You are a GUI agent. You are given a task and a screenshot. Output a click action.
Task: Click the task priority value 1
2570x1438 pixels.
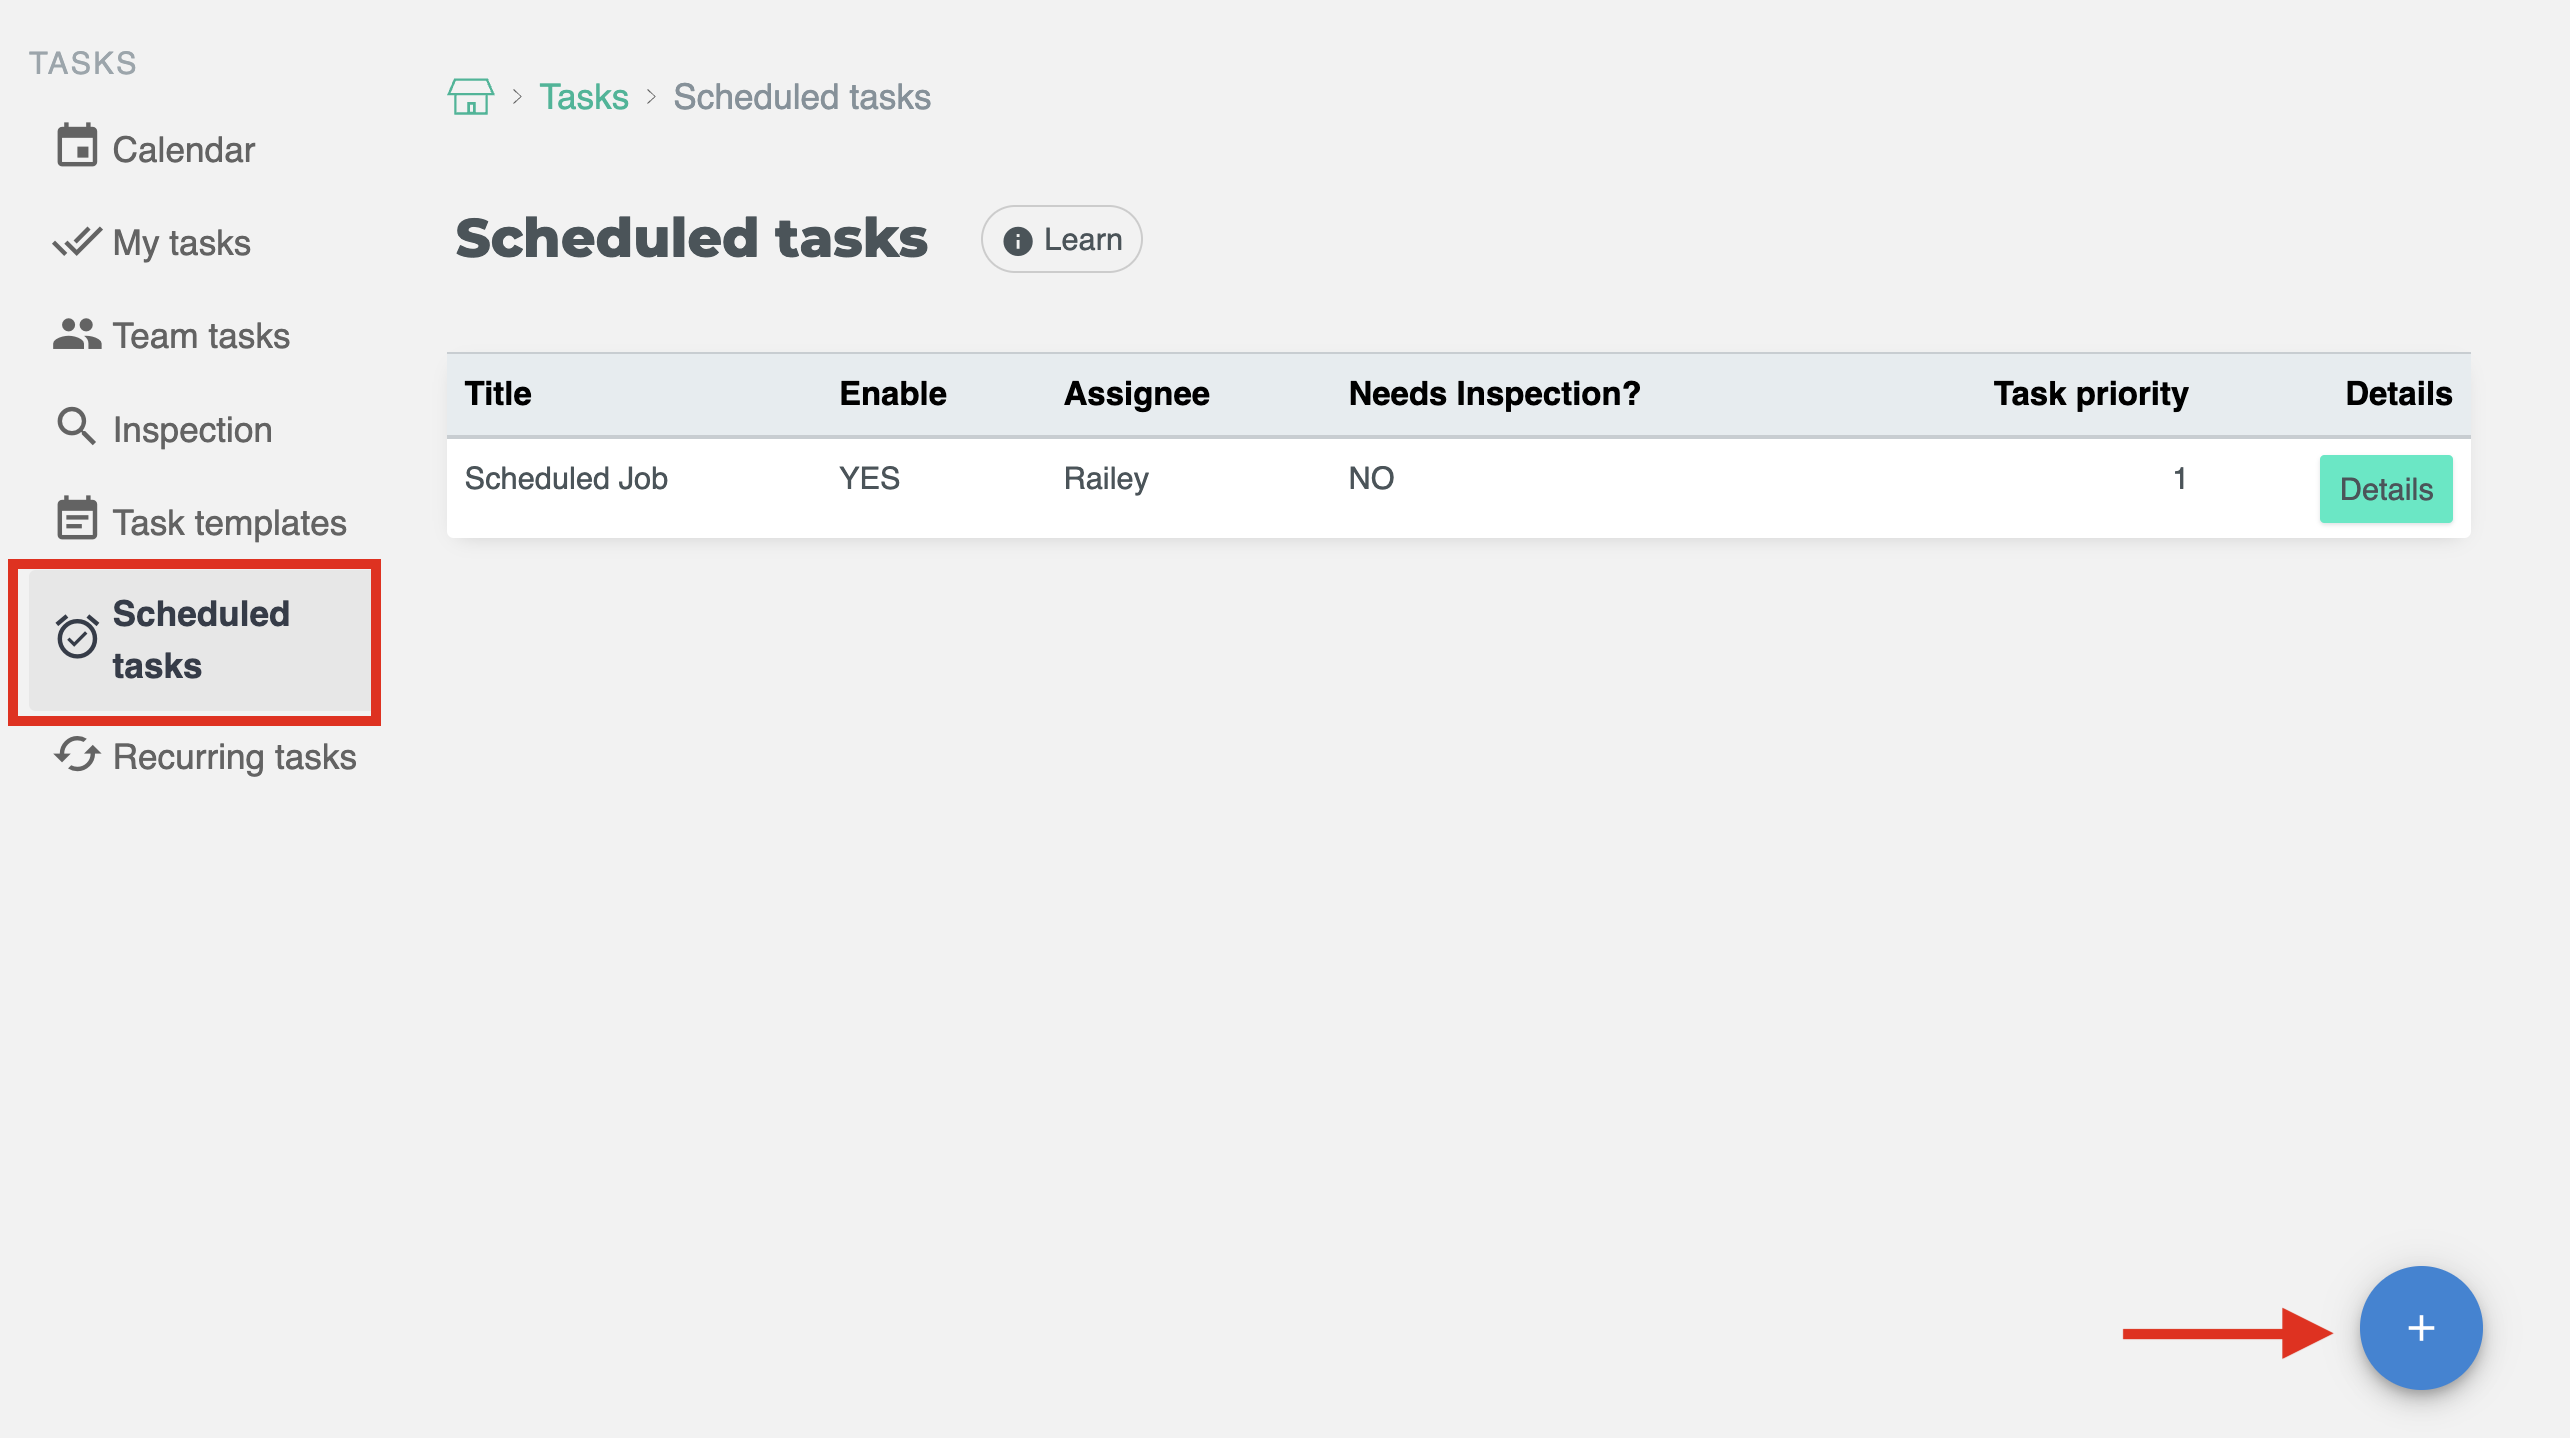pyautogui.click(x=2179, y=479)
